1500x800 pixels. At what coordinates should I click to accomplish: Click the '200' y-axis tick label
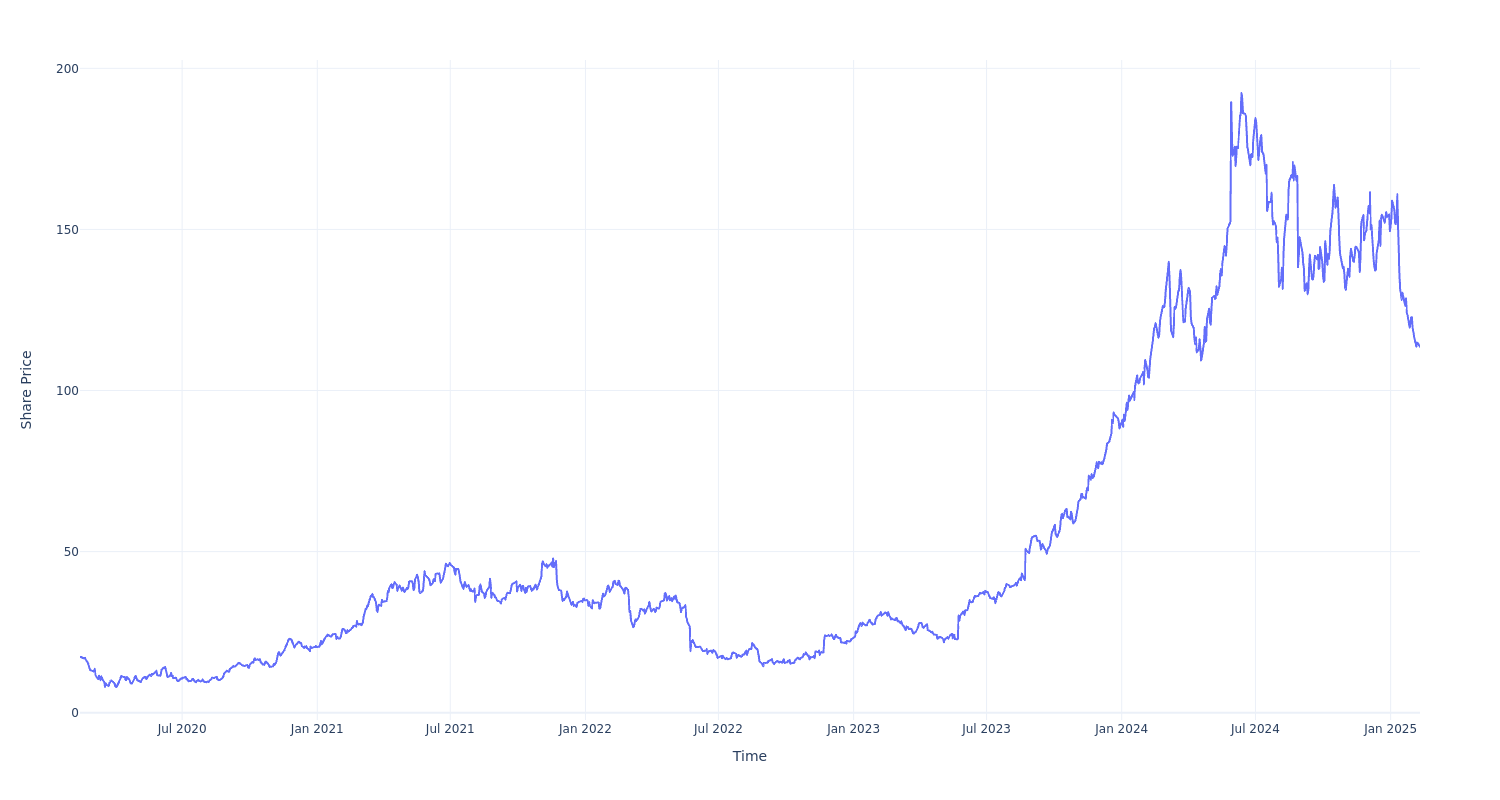pos(67,69)
